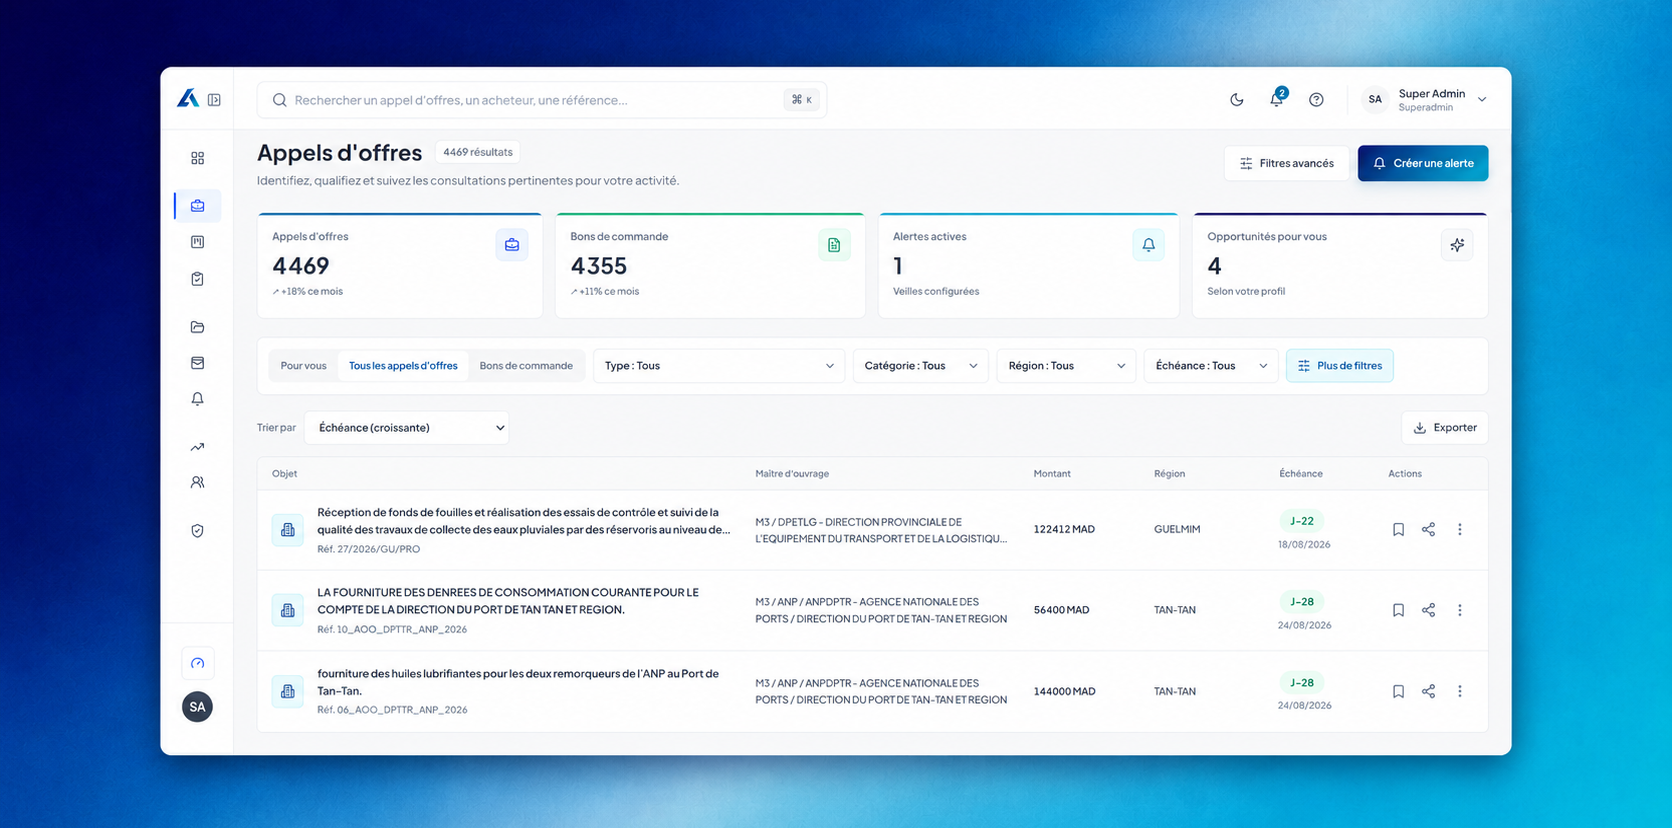Screen dimensions: 1672x828
Task: Expand the Super Admin account menu
Action: [x=1425, y=99]
